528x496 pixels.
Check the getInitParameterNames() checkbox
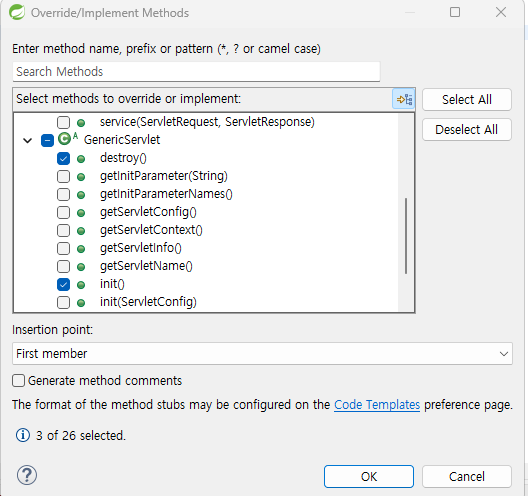click(63, 194)
